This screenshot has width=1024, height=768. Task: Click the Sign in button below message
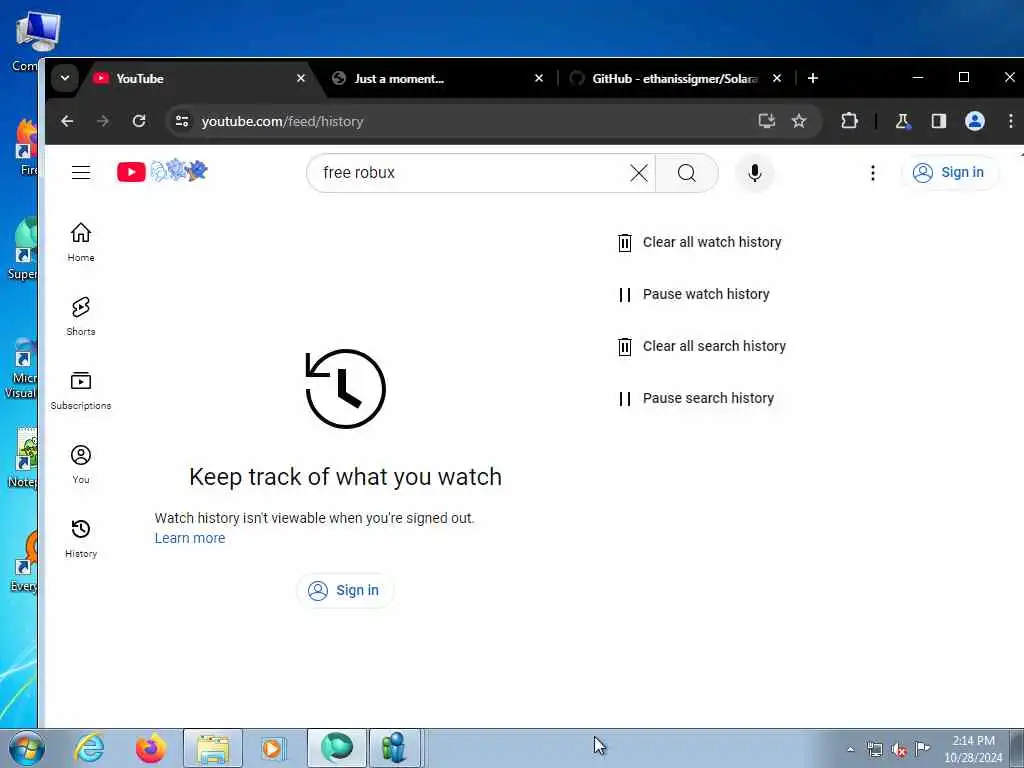[x=345, y=590]
